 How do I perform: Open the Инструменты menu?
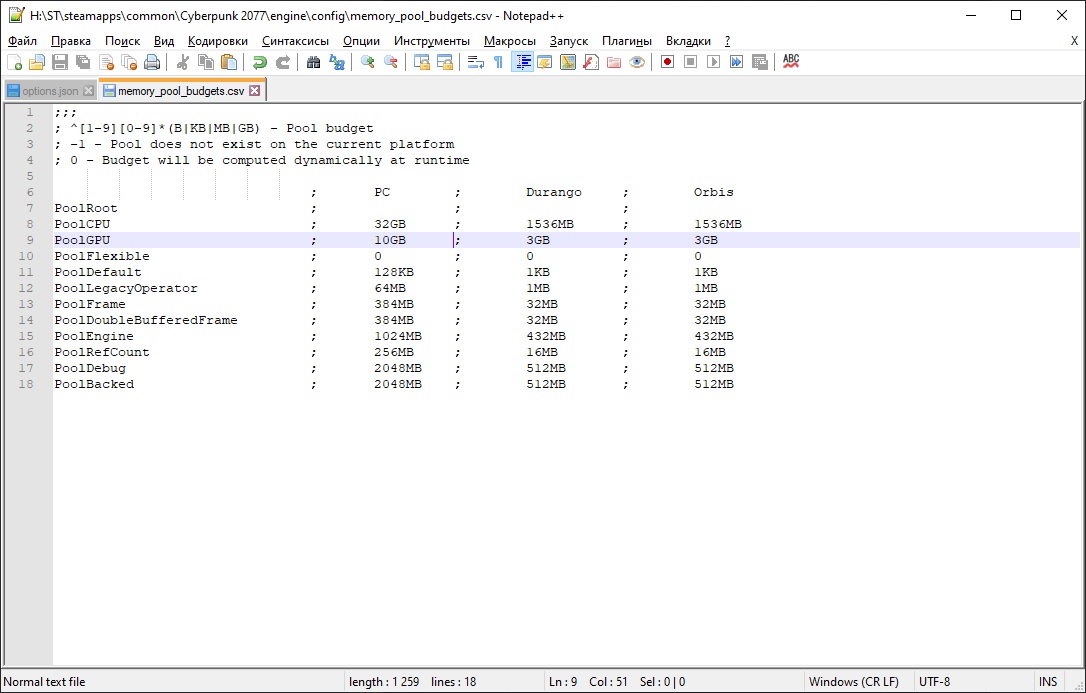[x=431, y=41]
